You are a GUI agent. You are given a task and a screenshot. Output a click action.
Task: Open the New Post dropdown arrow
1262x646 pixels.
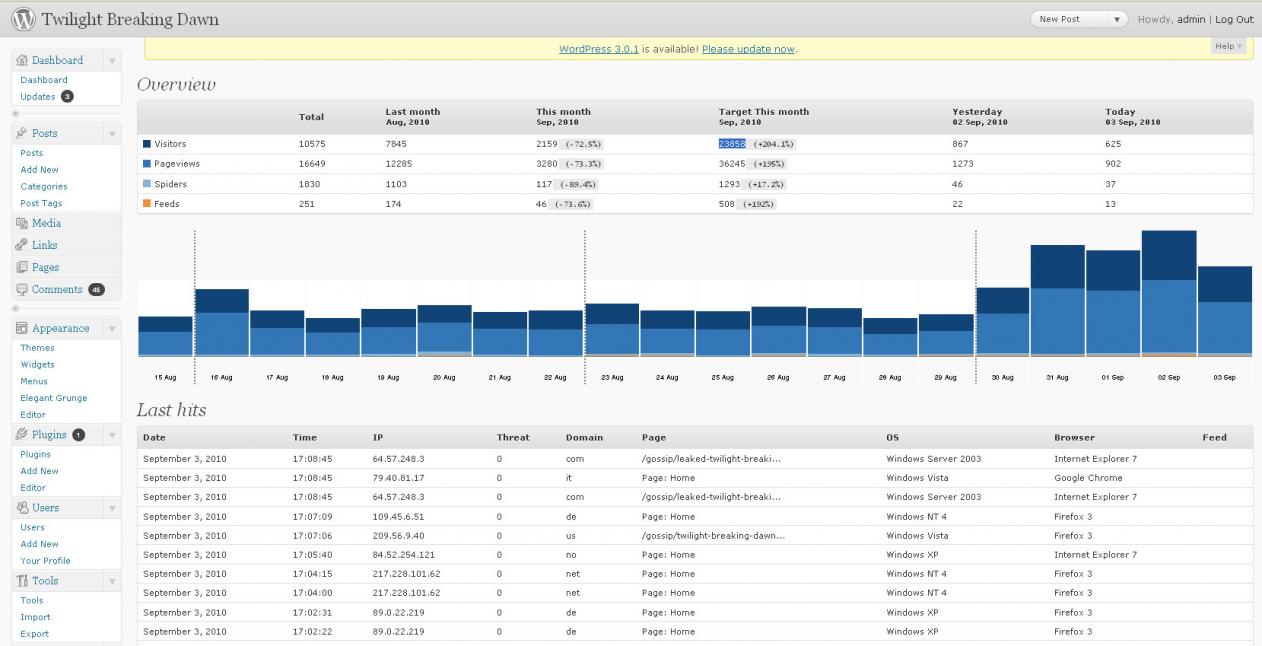pyautogui.click(x=1117, y=19)
